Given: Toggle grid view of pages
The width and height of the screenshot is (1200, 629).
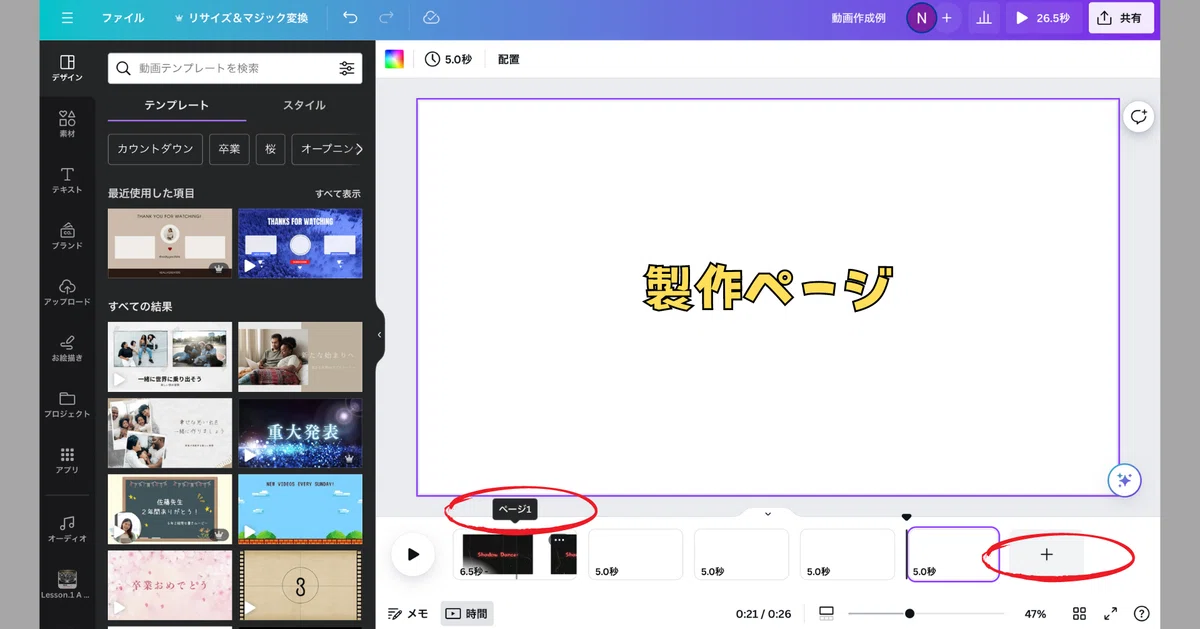Looking at the screenshot, I should click(x=1079, y=613).
